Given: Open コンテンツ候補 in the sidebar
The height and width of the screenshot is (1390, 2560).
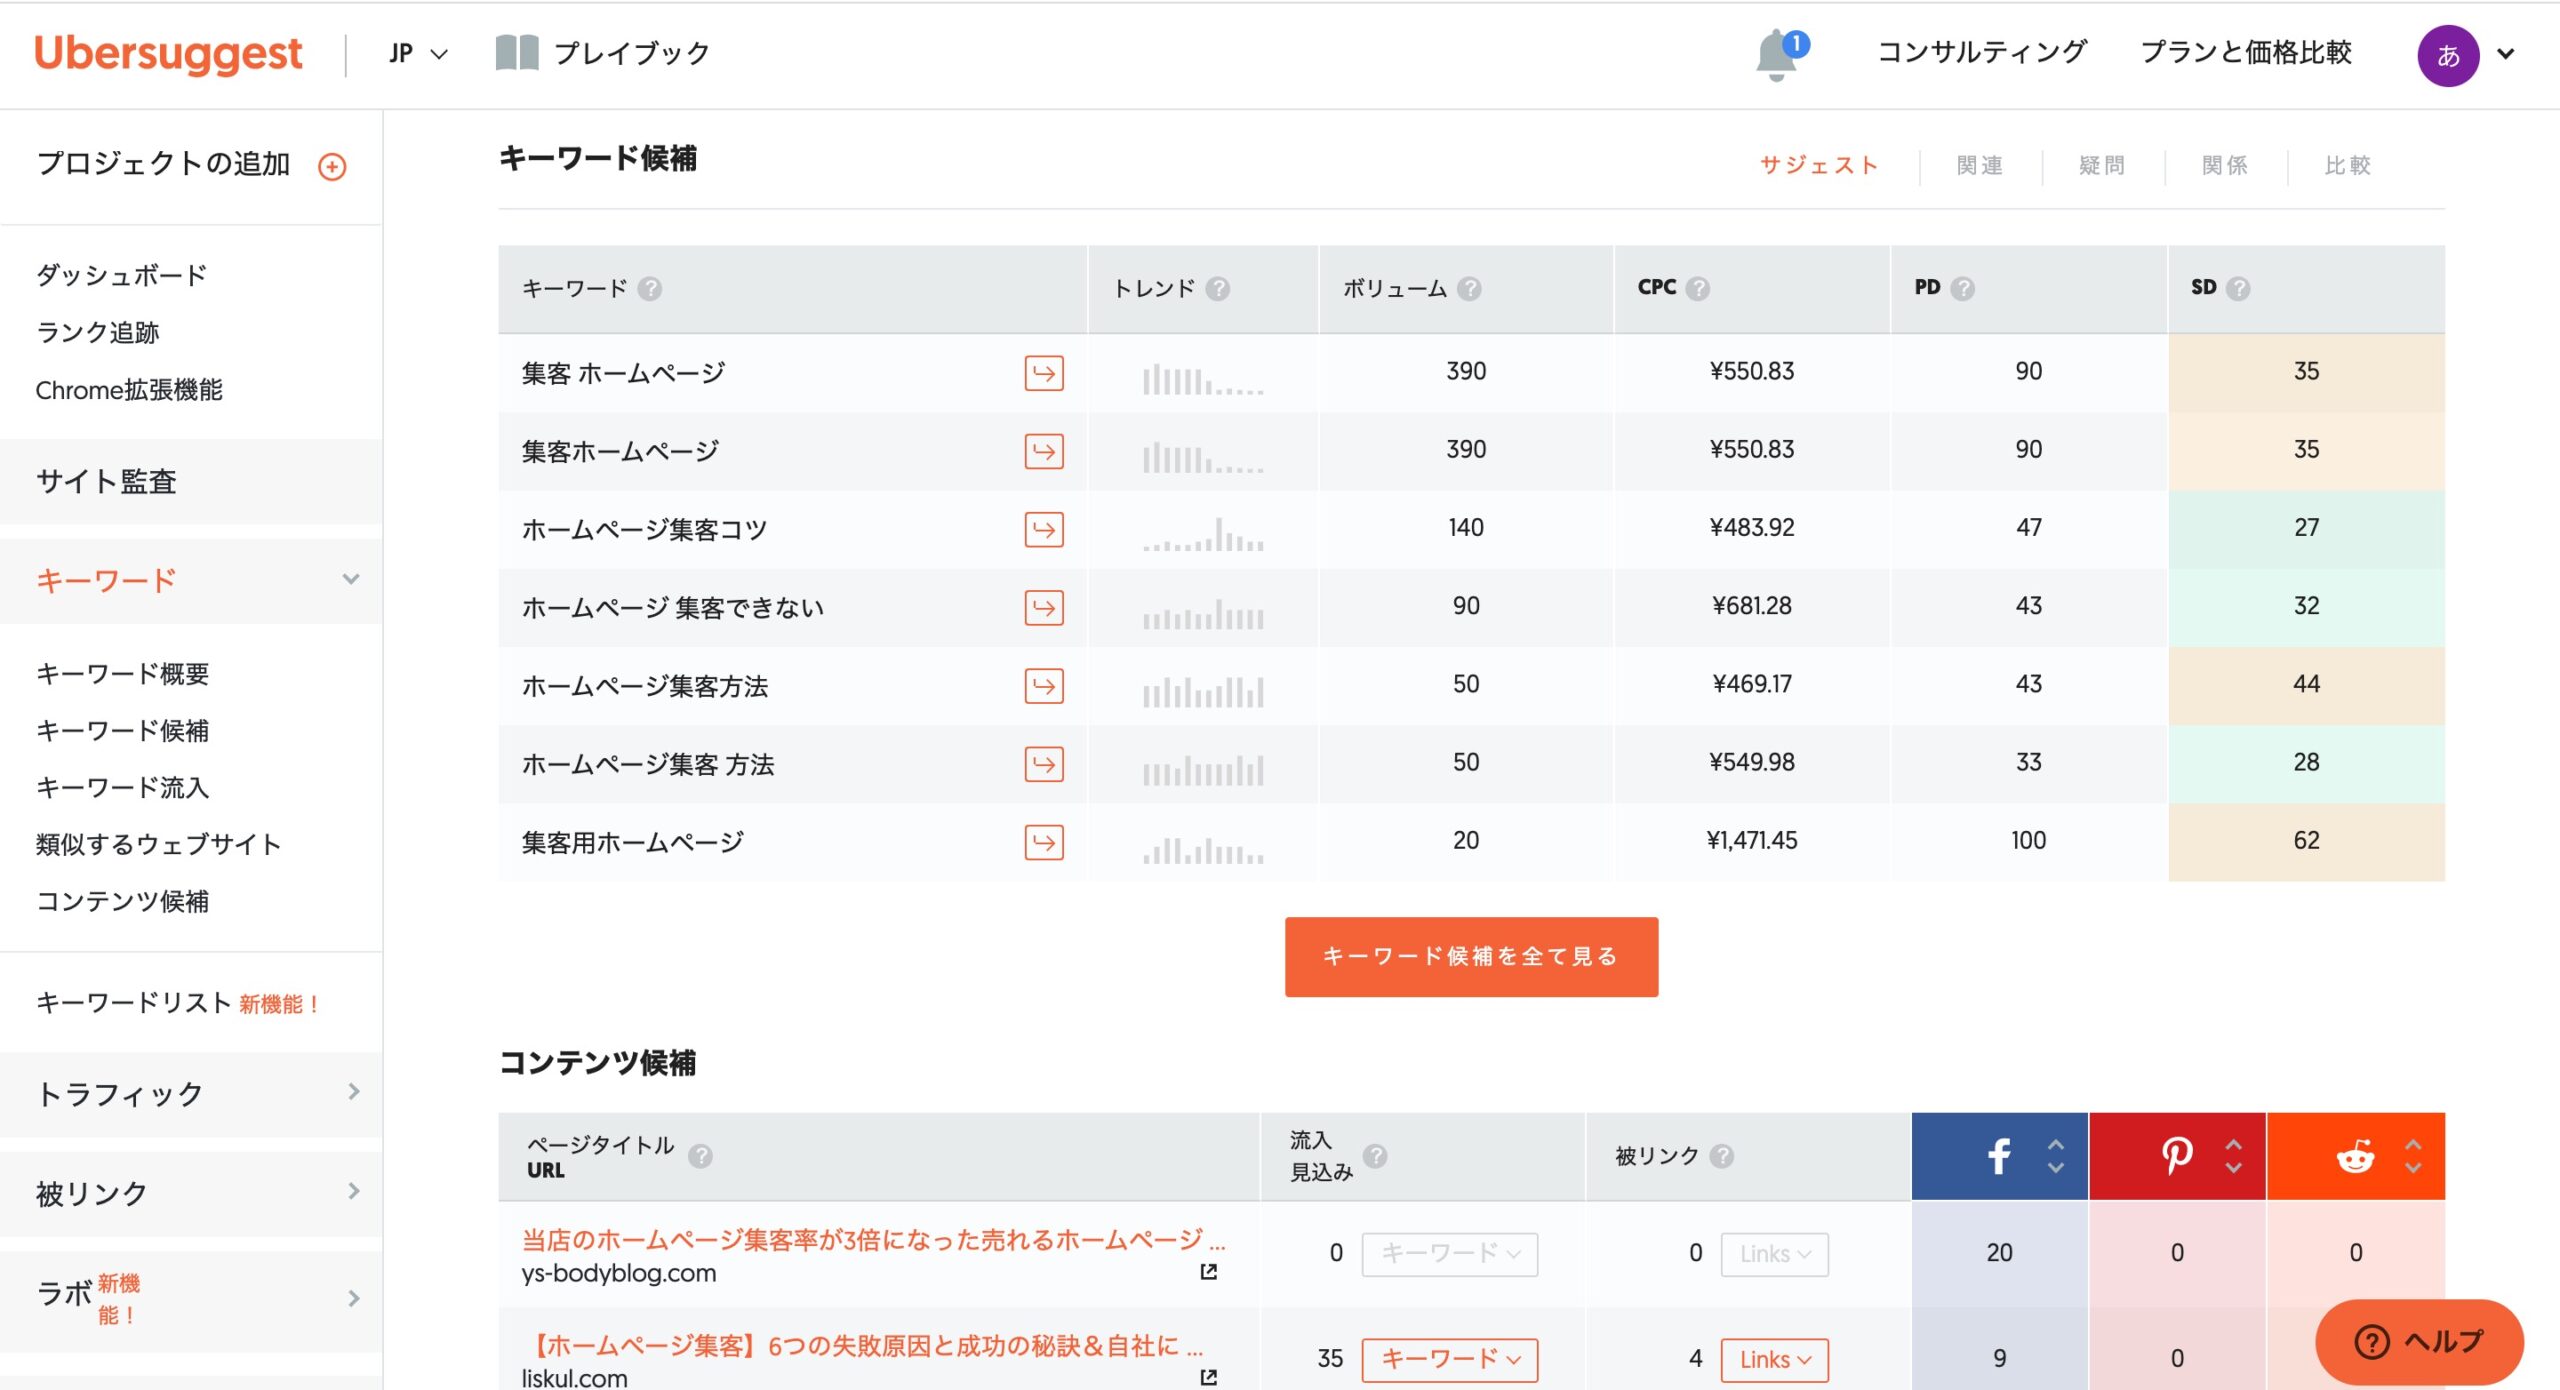Looking at the screenshot, I should [122, 901].
